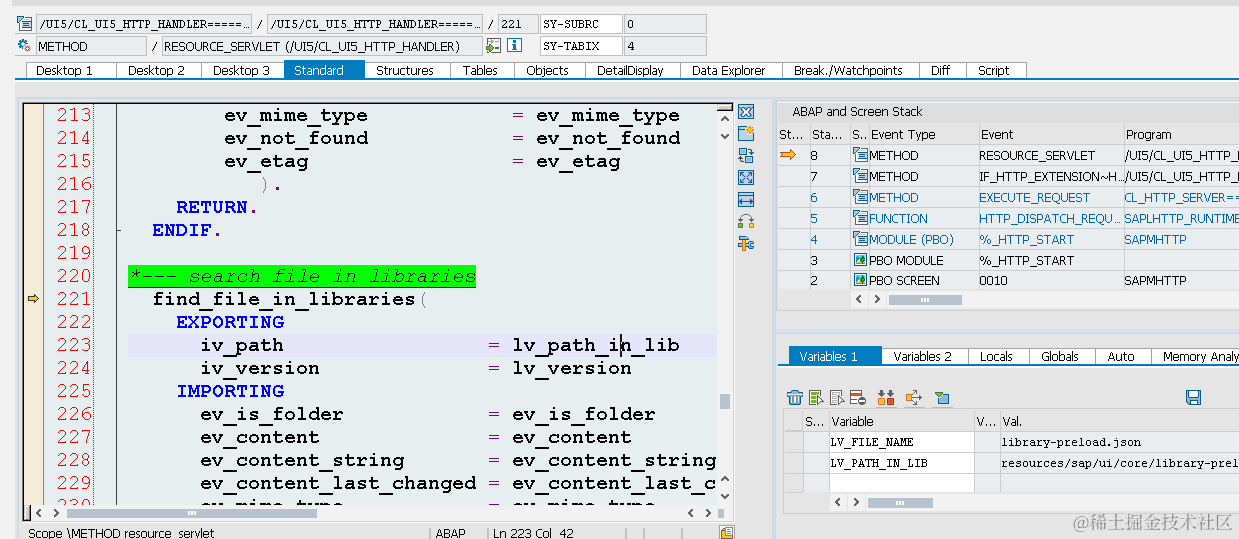Screen dimensions: 1239x539
Task: Click the Variable column header
Action: 901,421
